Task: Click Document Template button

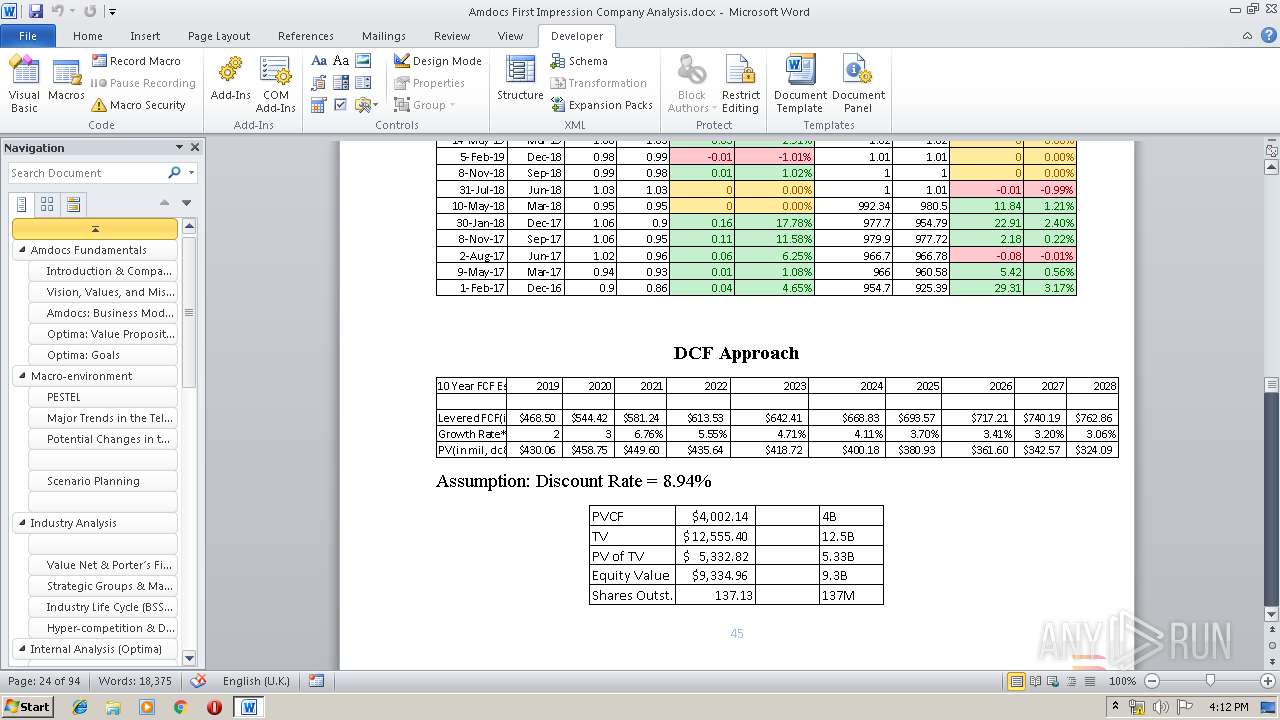Action: click(800, 83)
